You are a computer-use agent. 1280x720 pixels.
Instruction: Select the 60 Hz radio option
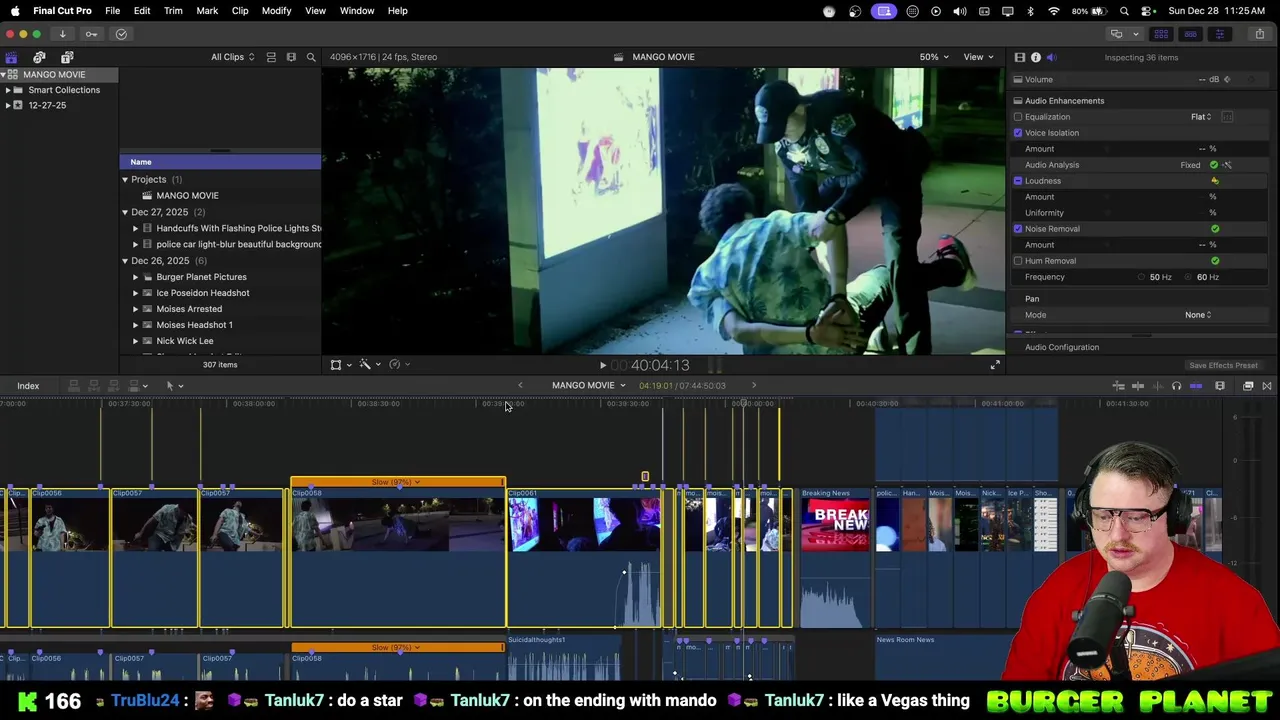1189,277
